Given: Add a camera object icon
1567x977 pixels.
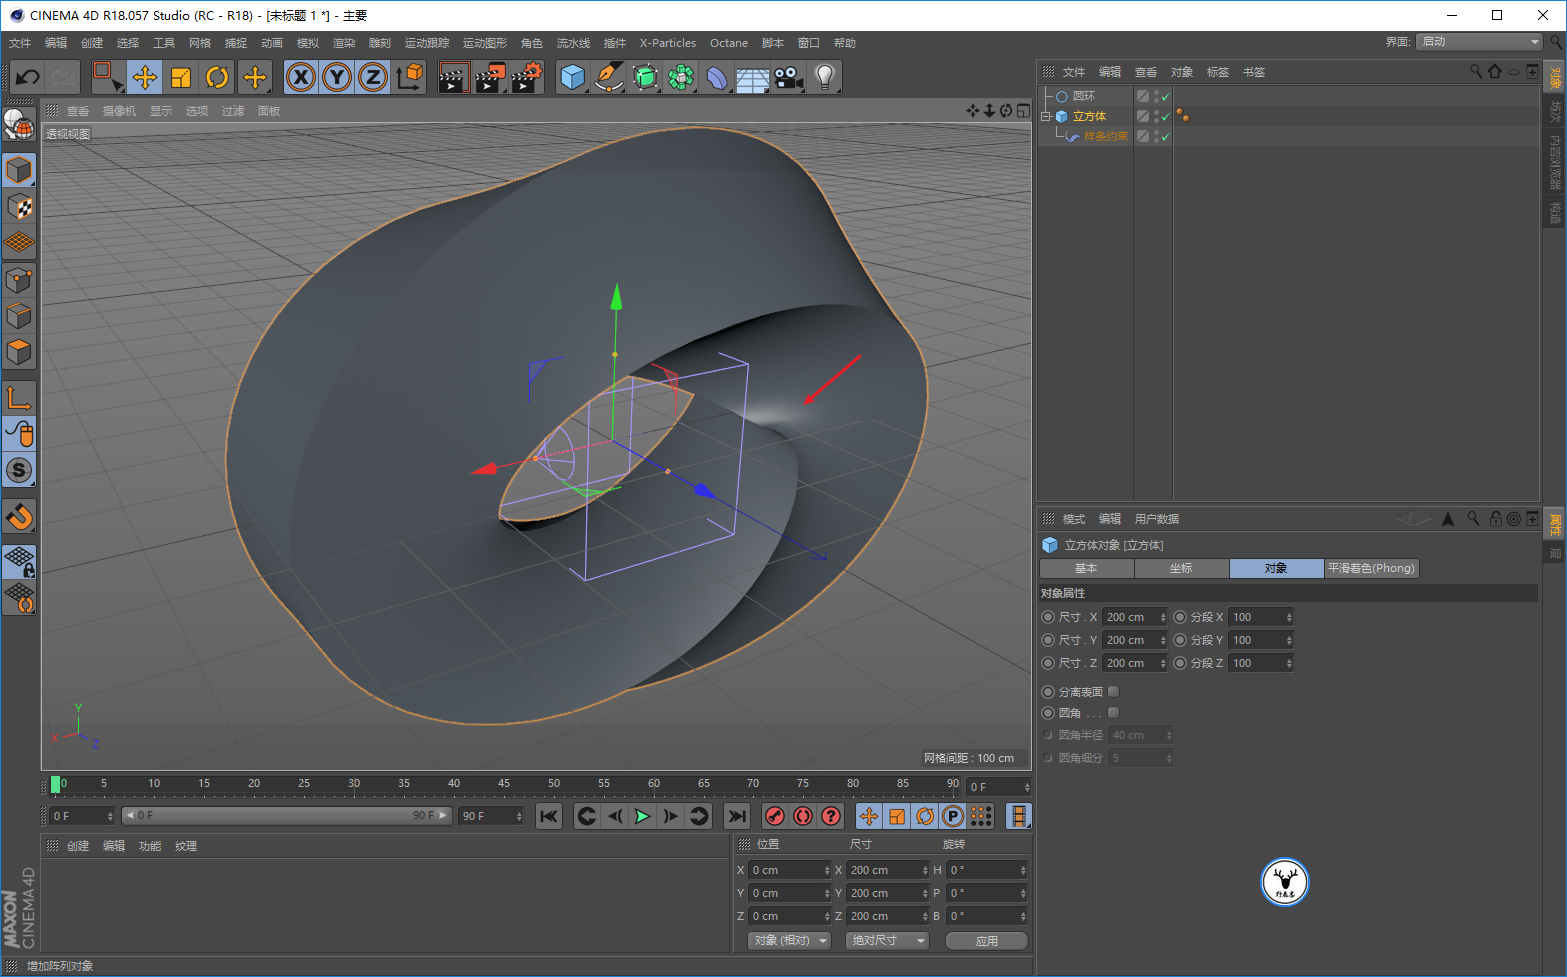Looking at the screenshot, I should point(789,77).
